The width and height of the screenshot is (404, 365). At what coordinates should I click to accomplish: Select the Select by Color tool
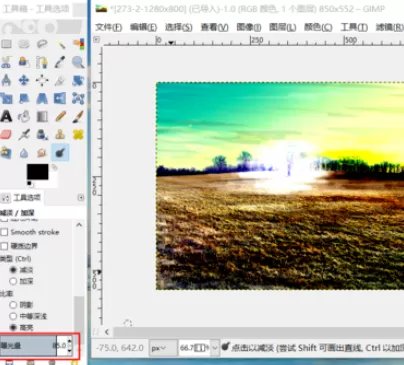pyautogui.click(x=78, y=44)
